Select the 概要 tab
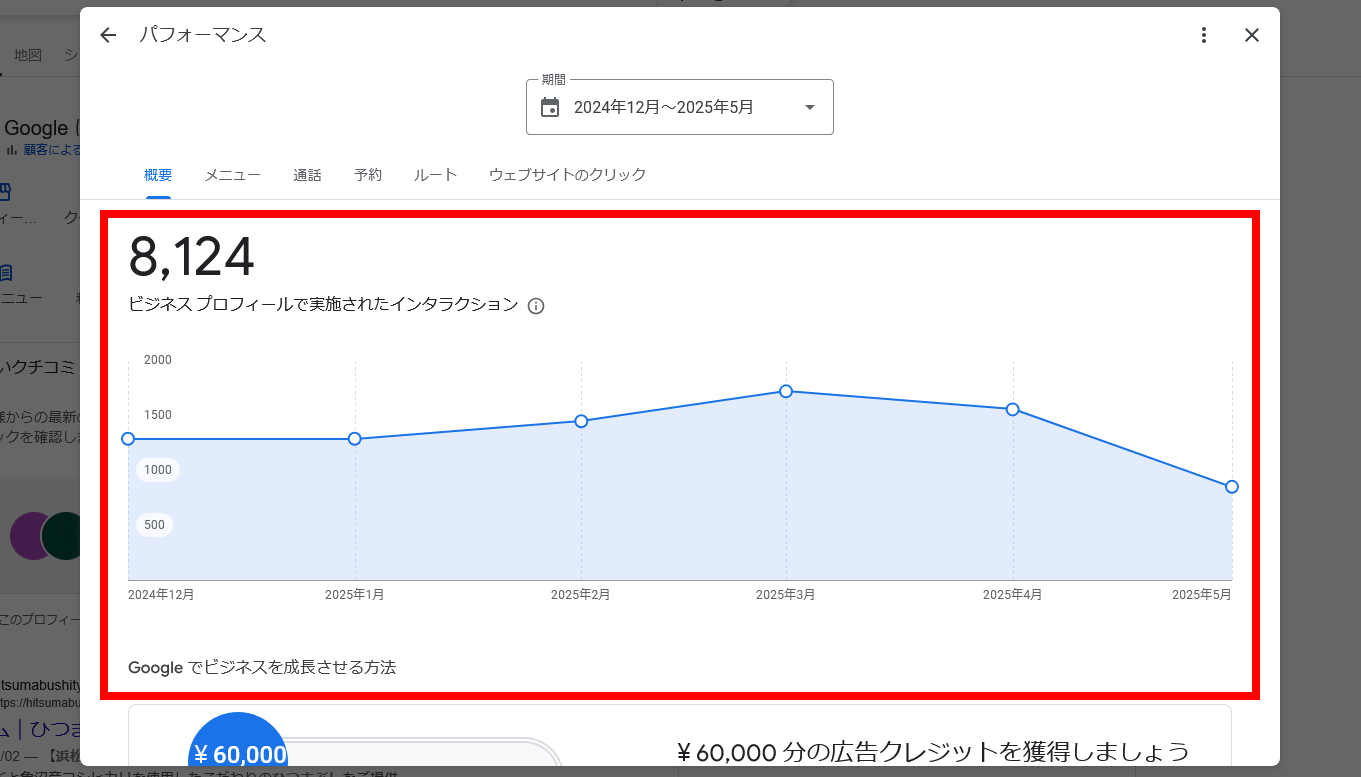Screen dimensions: 1361x777 (x=158, y=175)
